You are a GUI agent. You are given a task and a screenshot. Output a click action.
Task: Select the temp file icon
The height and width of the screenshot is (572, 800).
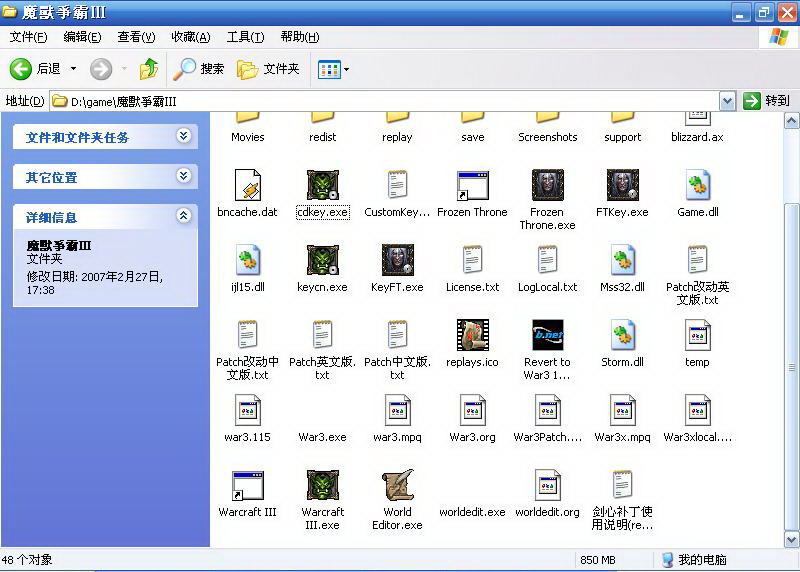tap(697, 335)
